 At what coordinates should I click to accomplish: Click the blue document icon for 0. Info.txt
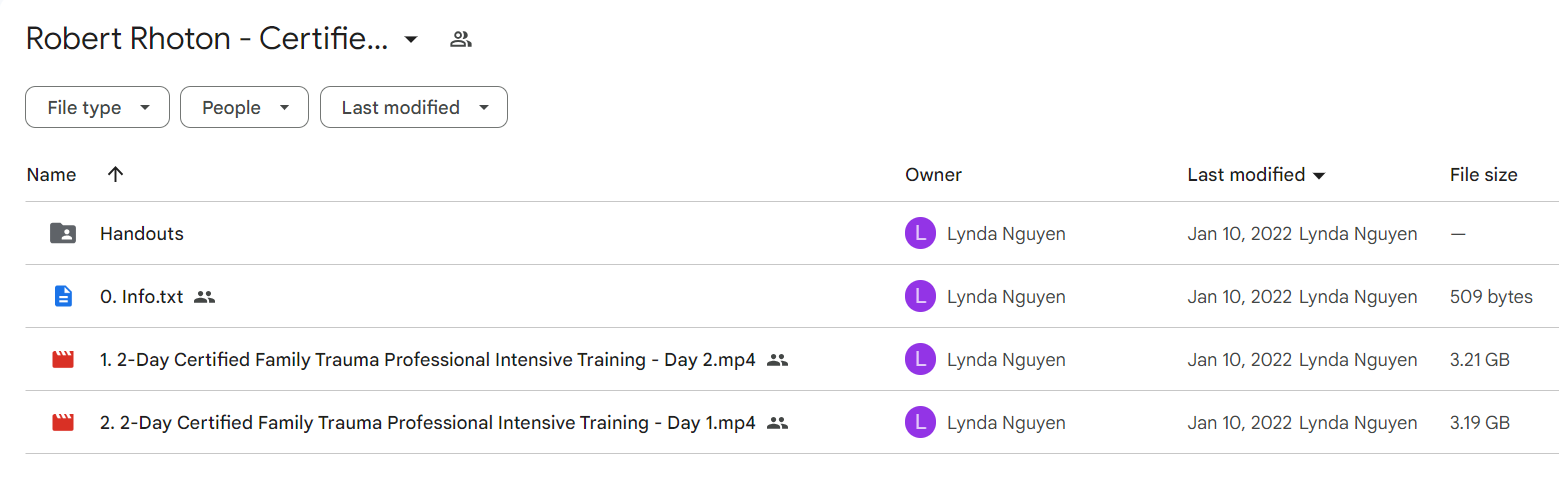[63, 297]
